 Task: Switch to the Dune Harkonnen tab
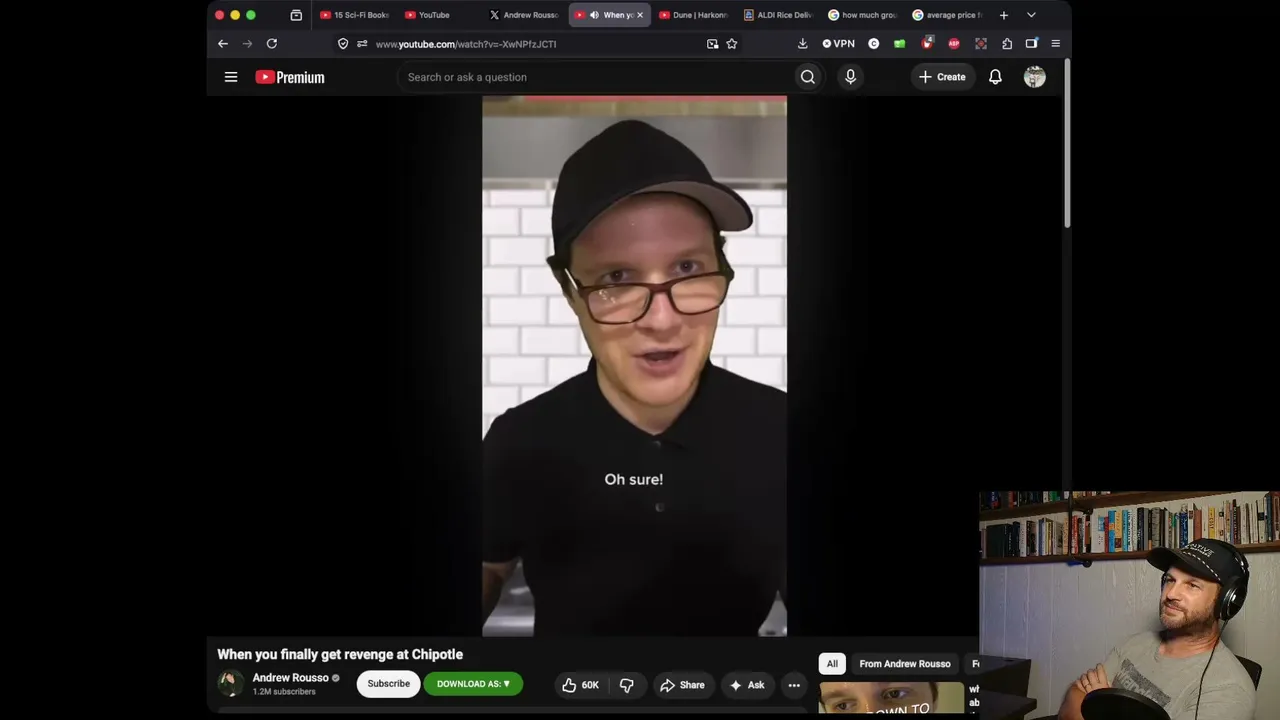(x=694, y=15)
